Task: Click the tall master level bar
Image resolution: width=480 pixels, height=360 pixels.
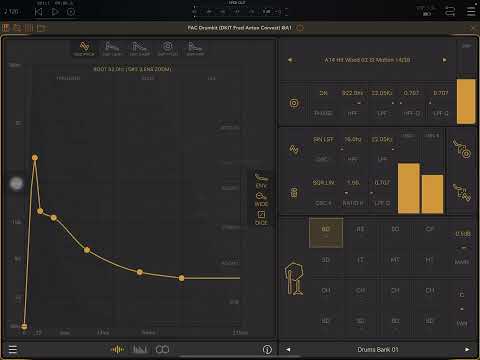Action: pos(466,101)
